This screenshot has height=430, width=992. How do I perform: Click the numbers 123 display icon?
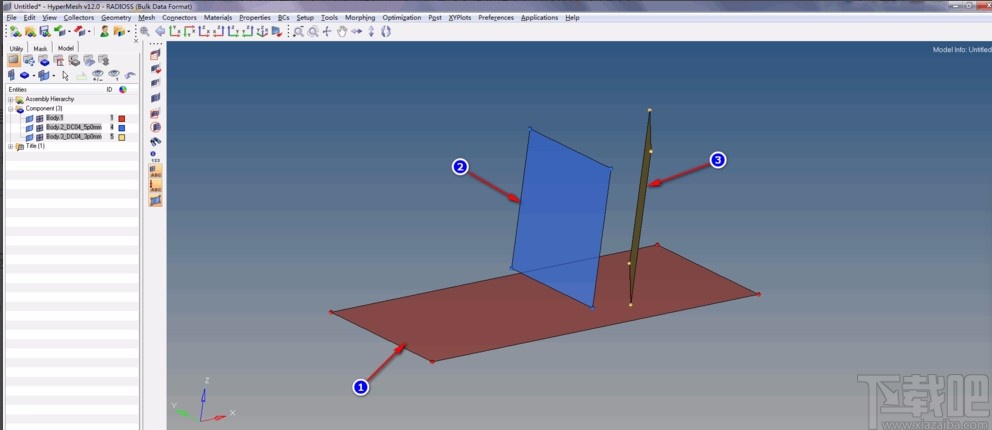[x=155, y=157]
